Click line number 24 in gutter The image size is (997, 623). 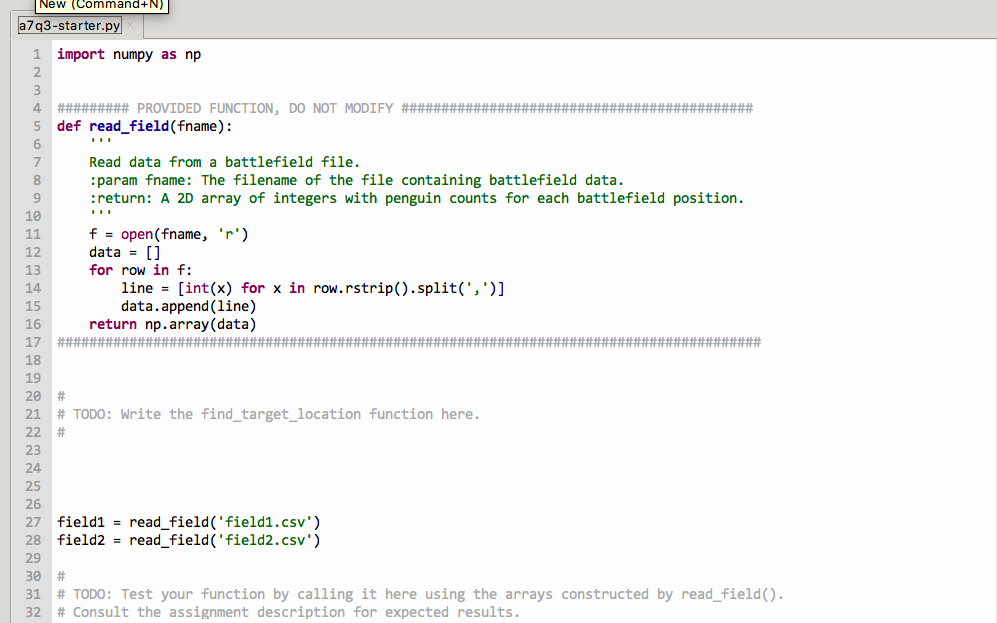33,468
